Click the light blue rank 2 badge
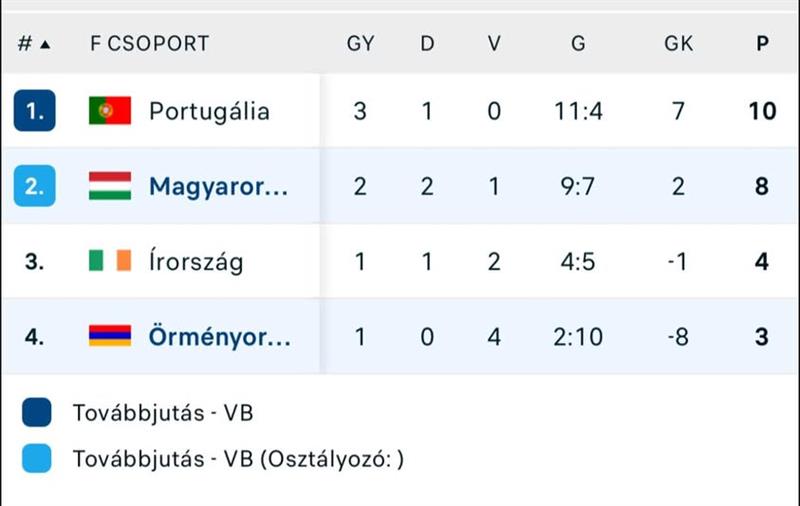The image size is (800, 506). (34, 186)
